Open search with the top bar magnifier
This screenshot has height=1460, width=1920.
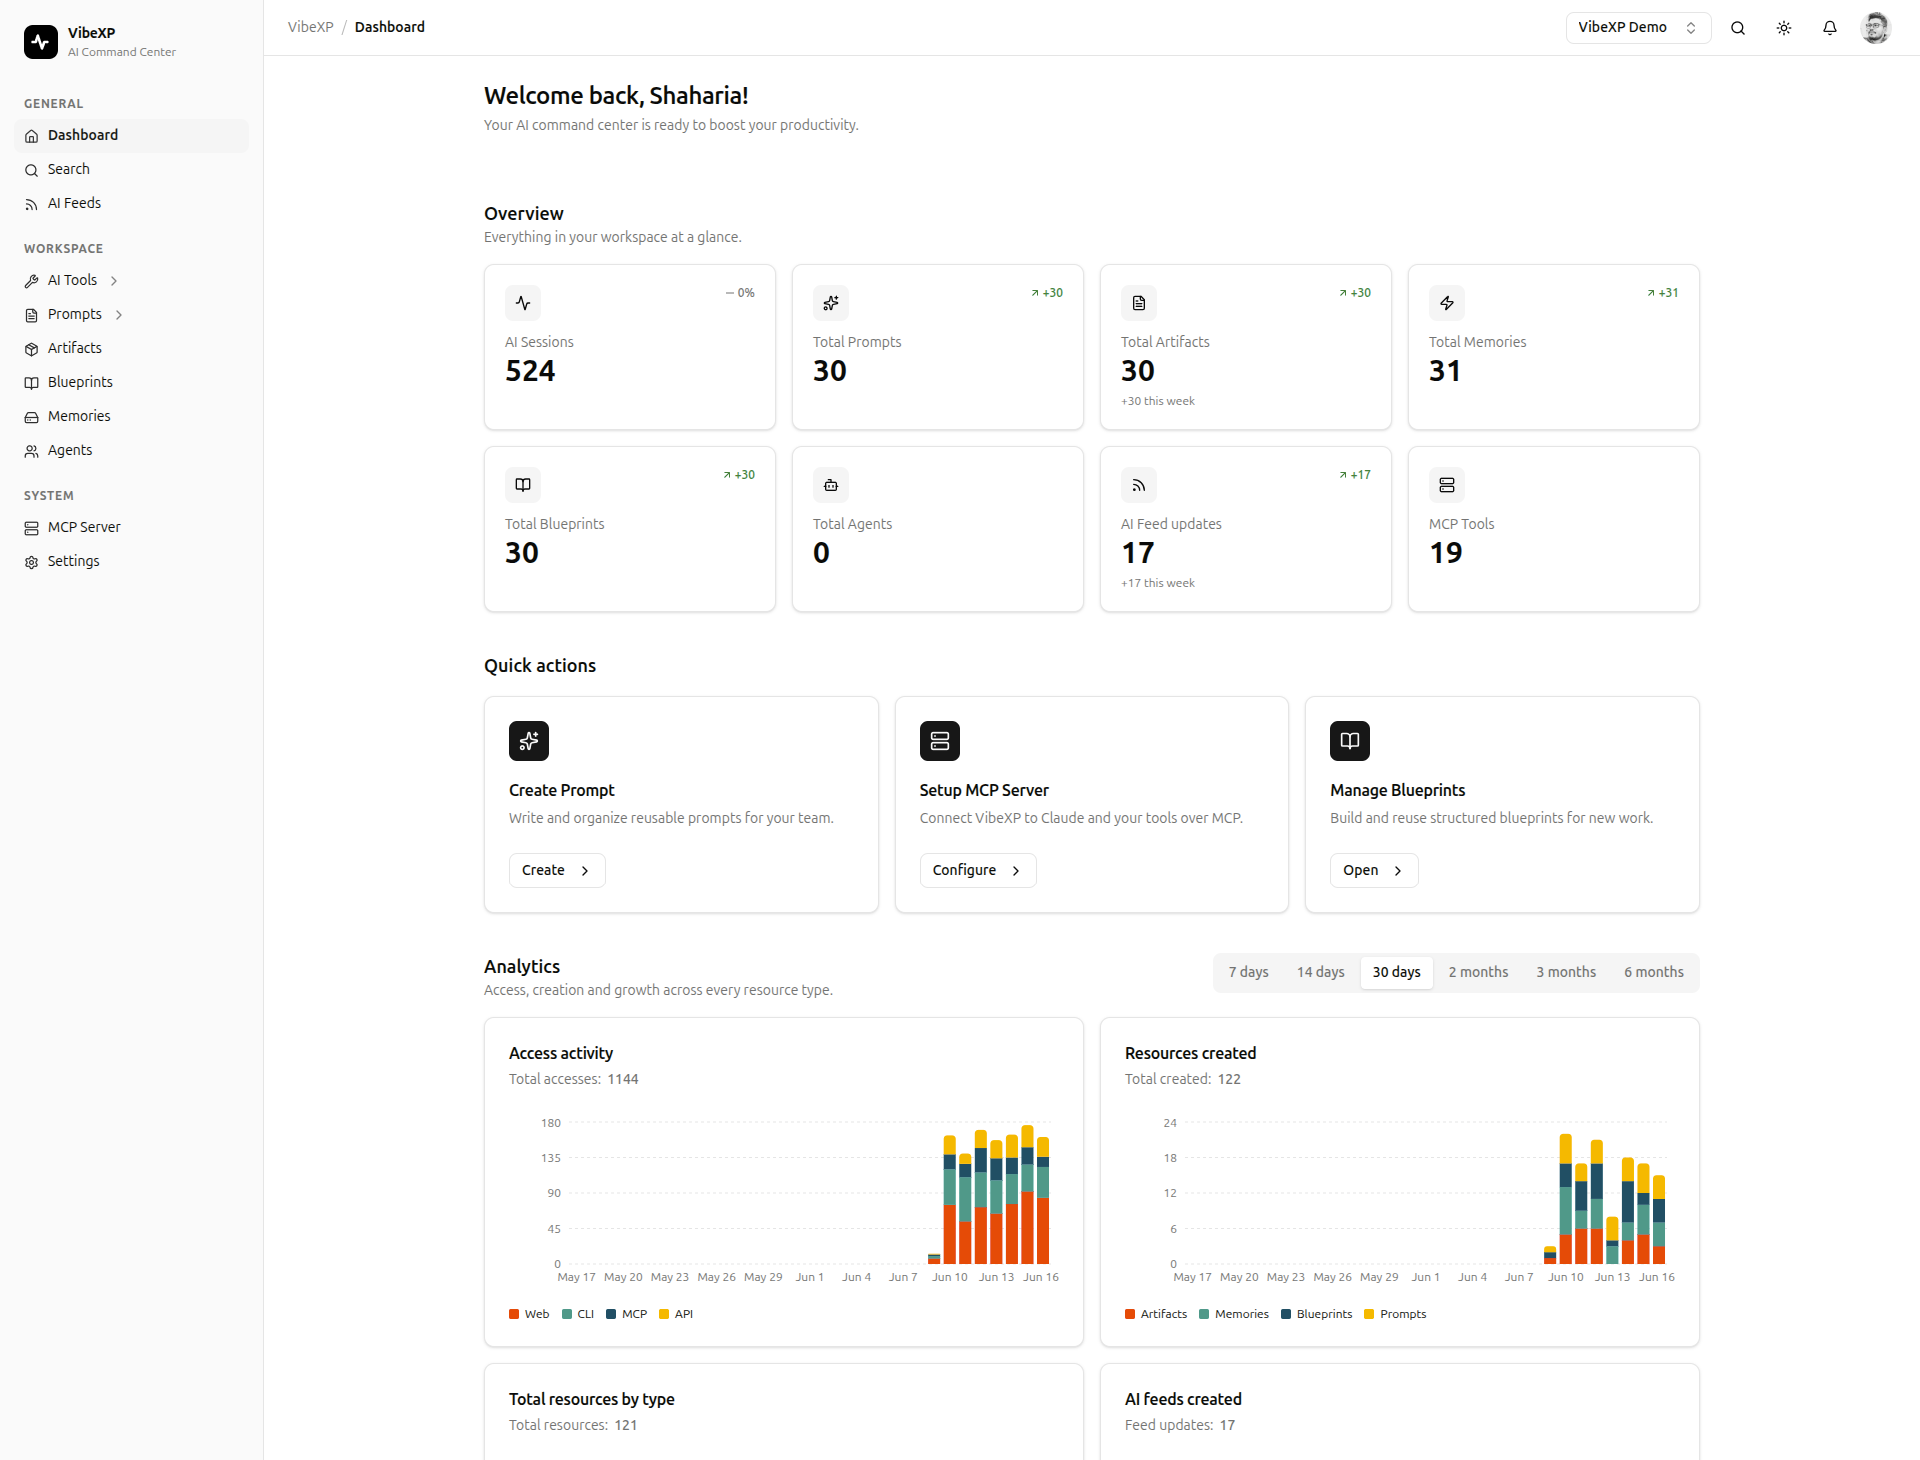pos(1738,28)
